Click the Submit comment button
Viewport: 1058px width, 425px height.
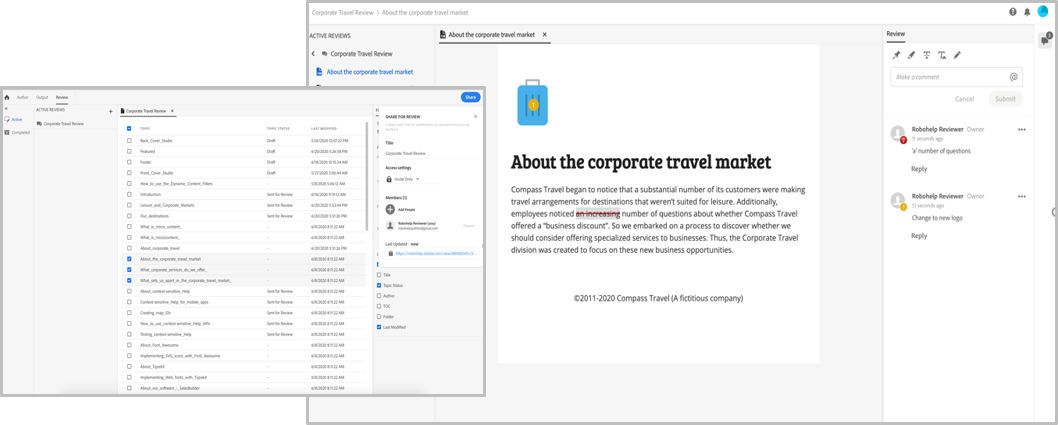click(1005, 99)
